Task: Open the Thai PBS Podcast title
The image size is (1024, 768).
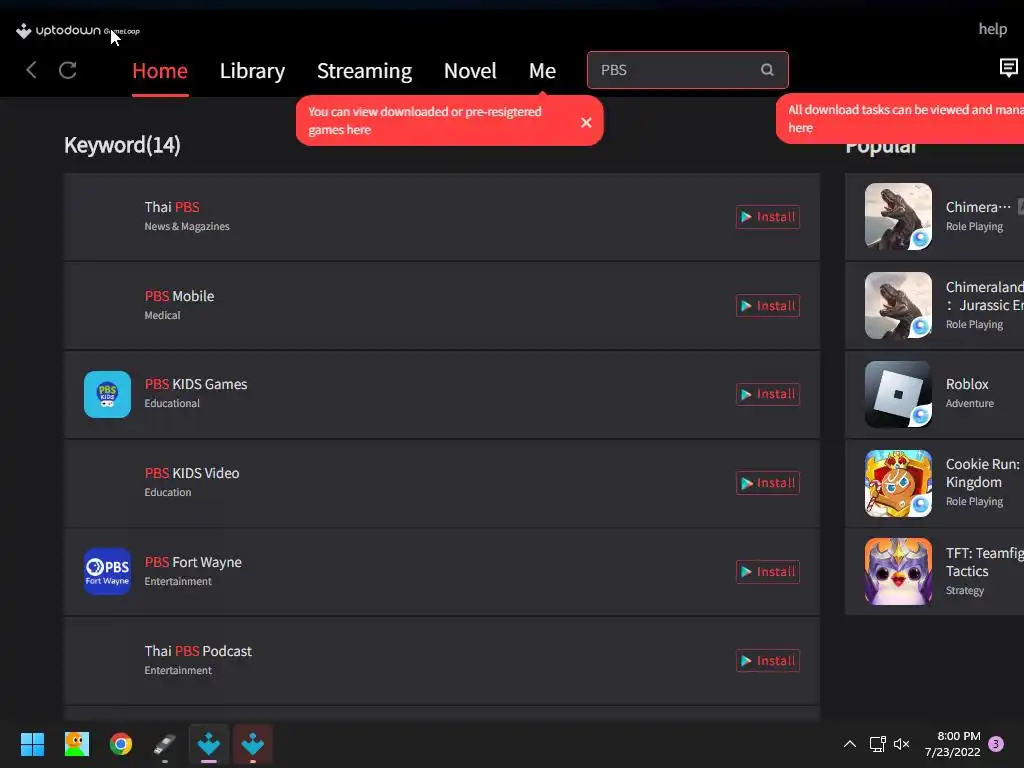Action: click(x=198, y=651)
